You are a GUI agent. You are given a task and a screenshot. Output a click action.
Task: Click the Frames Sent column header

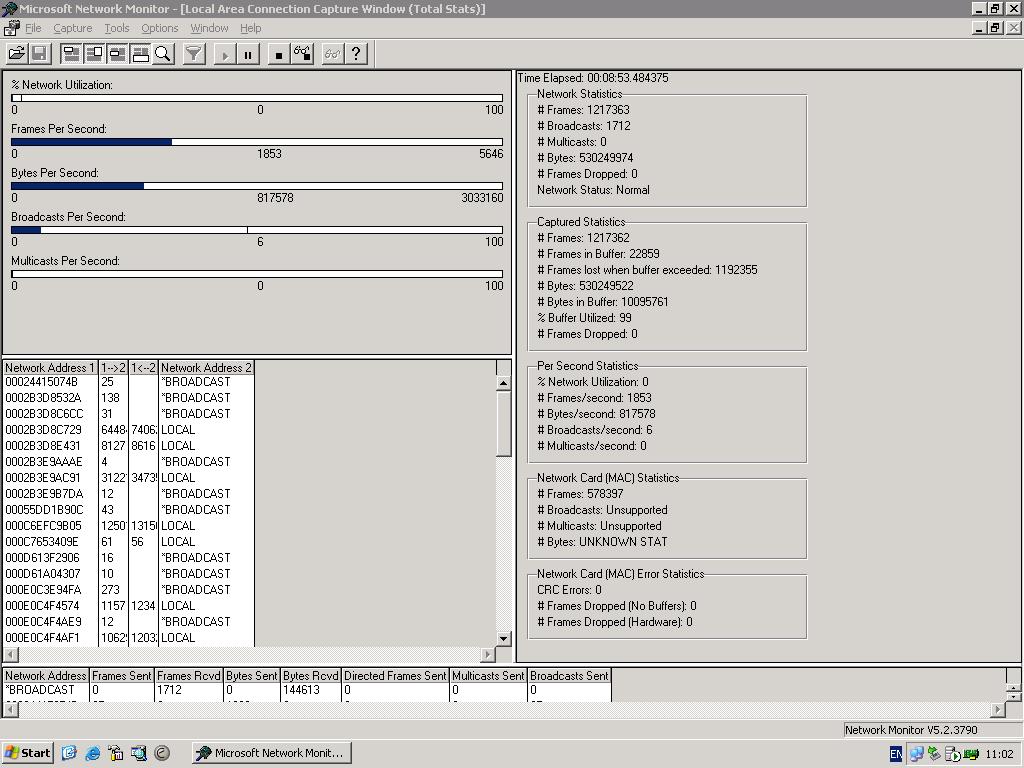coord(122,676)
